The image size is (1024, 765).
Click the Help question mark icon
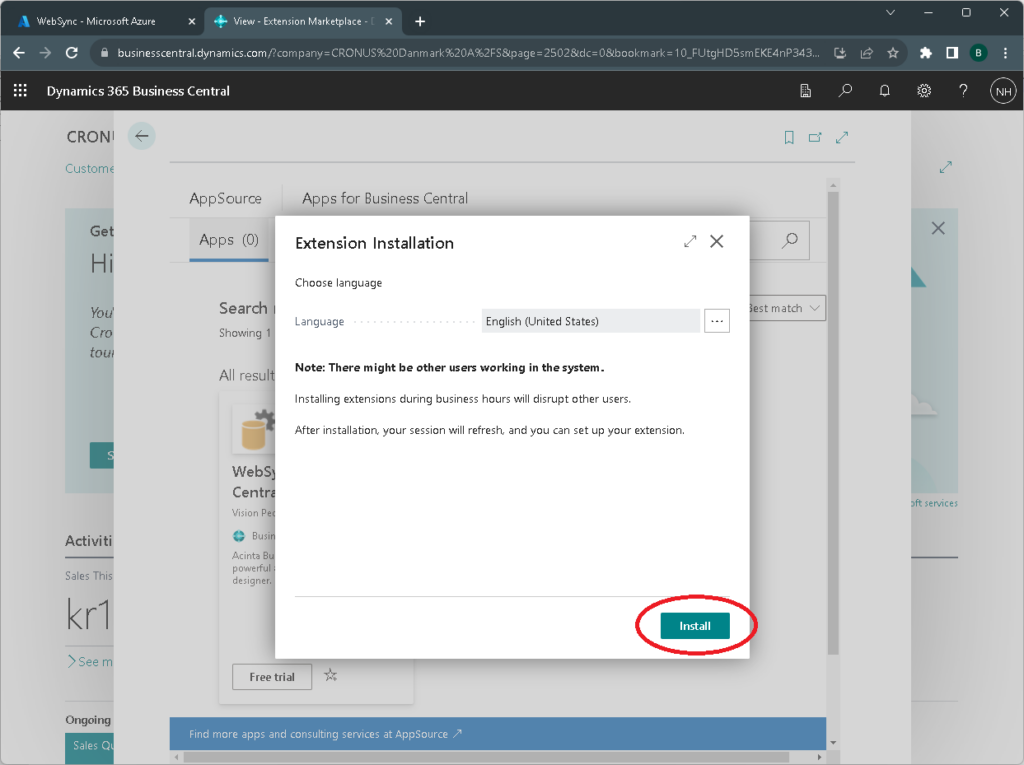pos(963,91)
